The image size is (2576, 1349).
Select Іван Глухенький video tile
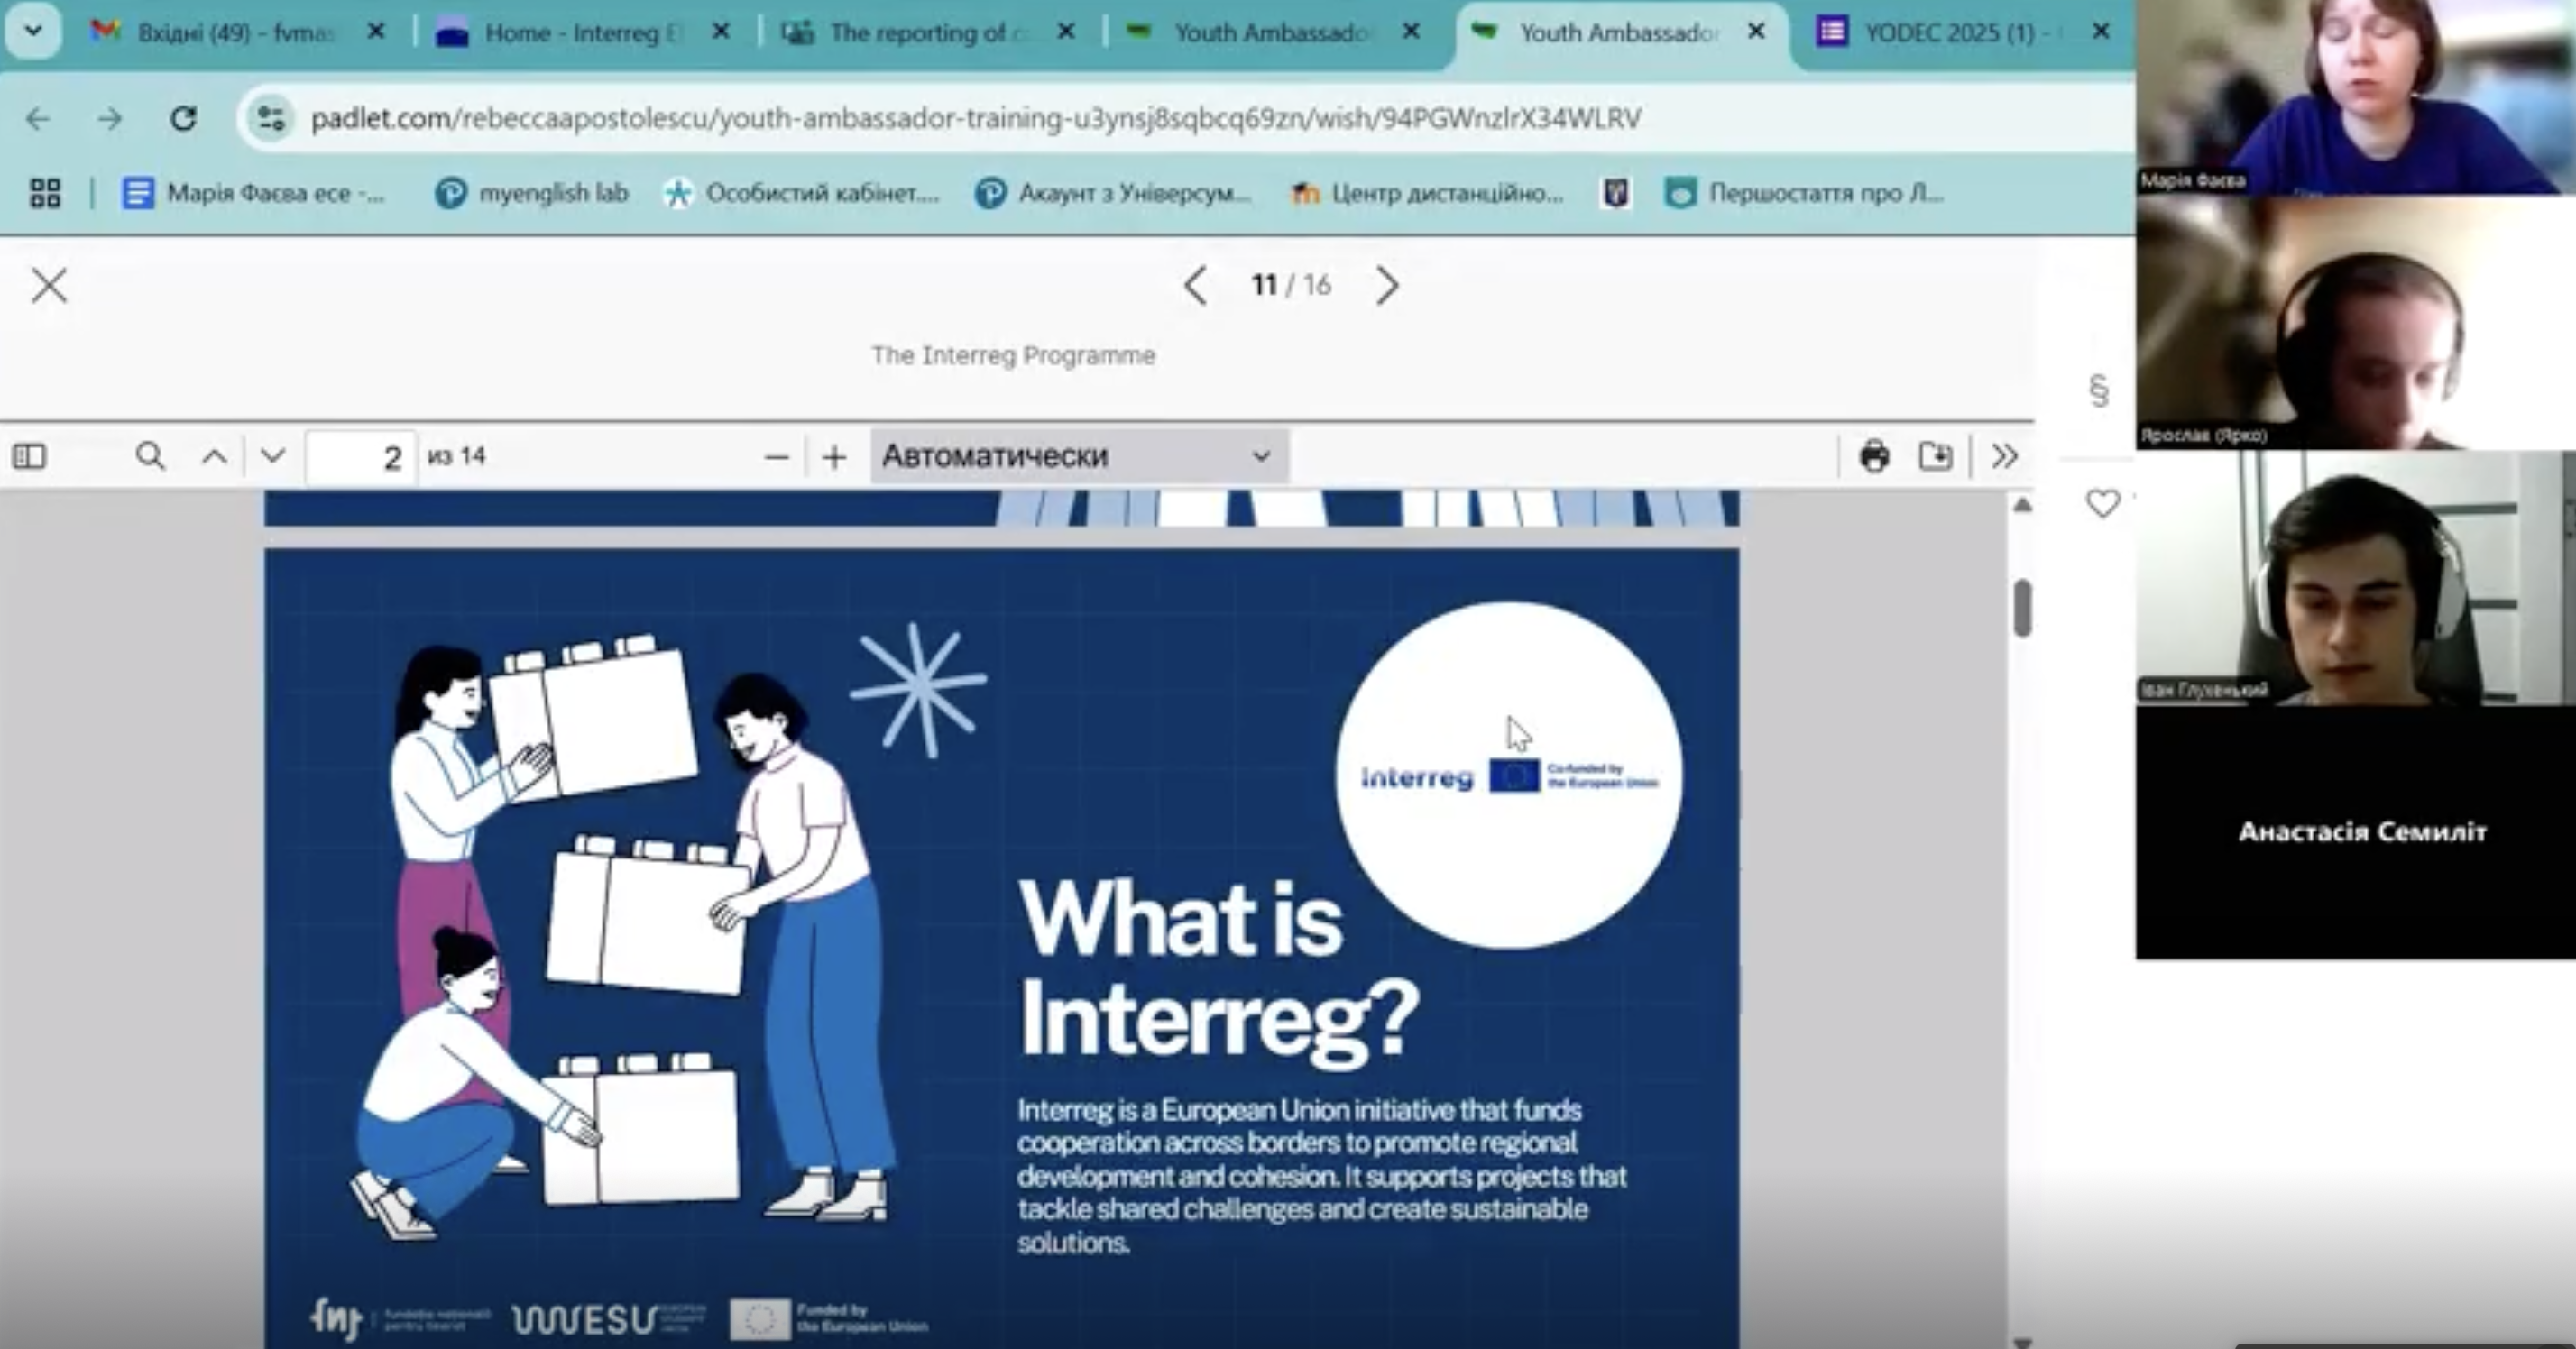pos(2356,578)
